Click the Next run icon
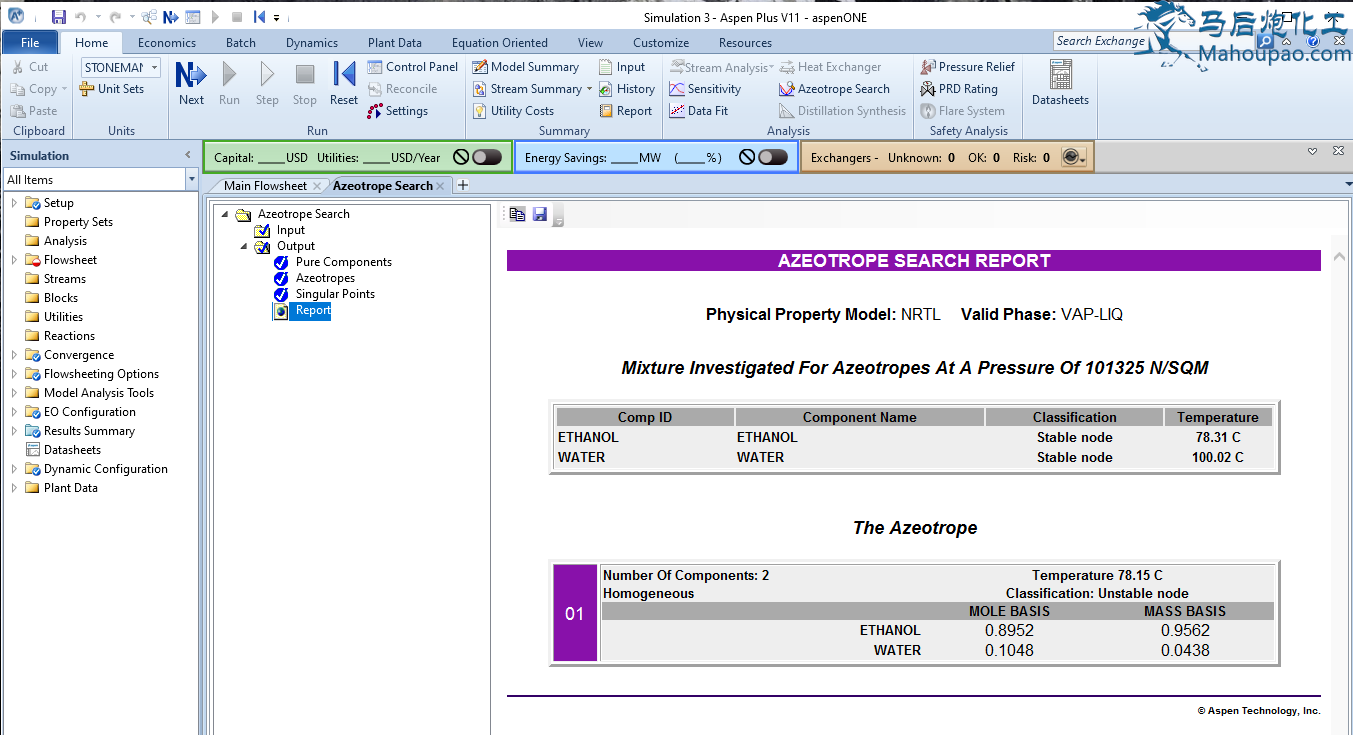The height and width of the screenshot is (735, 1353). point(191,82)
